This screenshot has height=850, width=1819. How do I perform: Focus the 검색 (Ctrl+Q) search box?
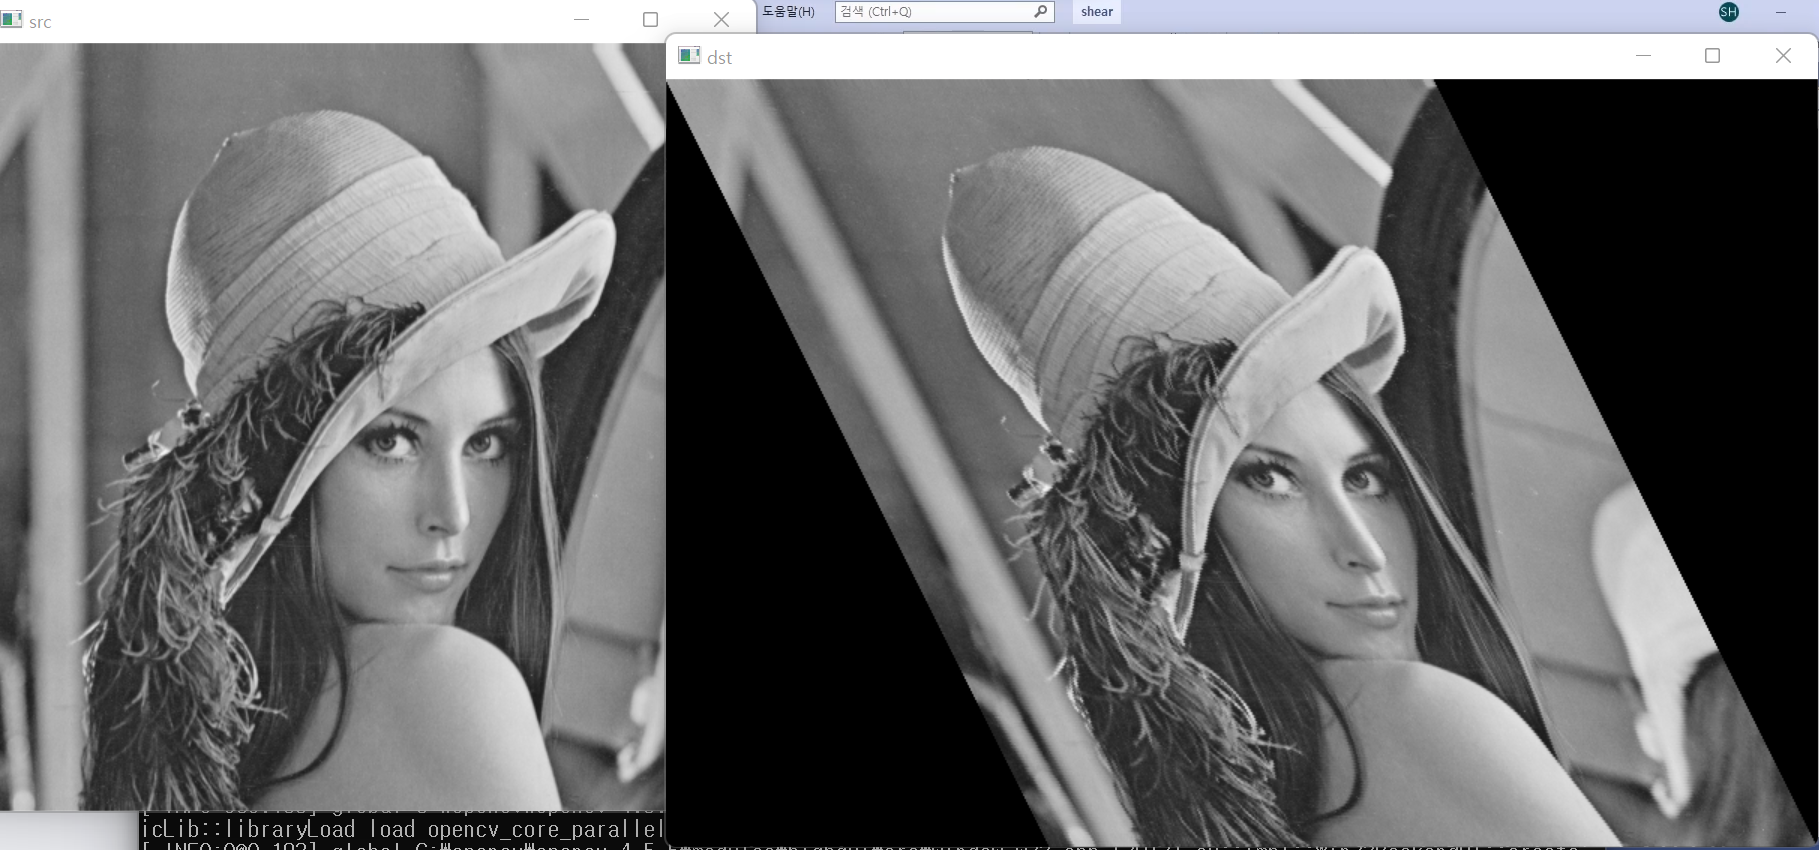click(944, 12)
